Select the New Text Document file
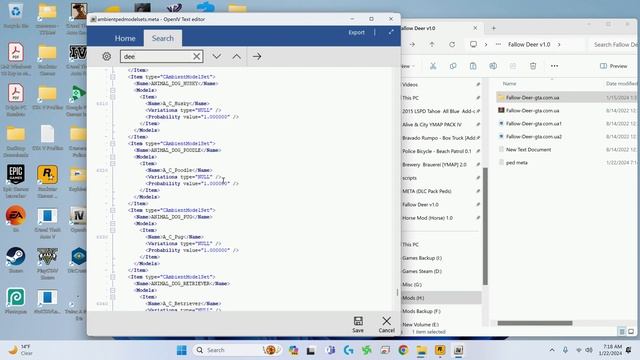 click(529, 149)
